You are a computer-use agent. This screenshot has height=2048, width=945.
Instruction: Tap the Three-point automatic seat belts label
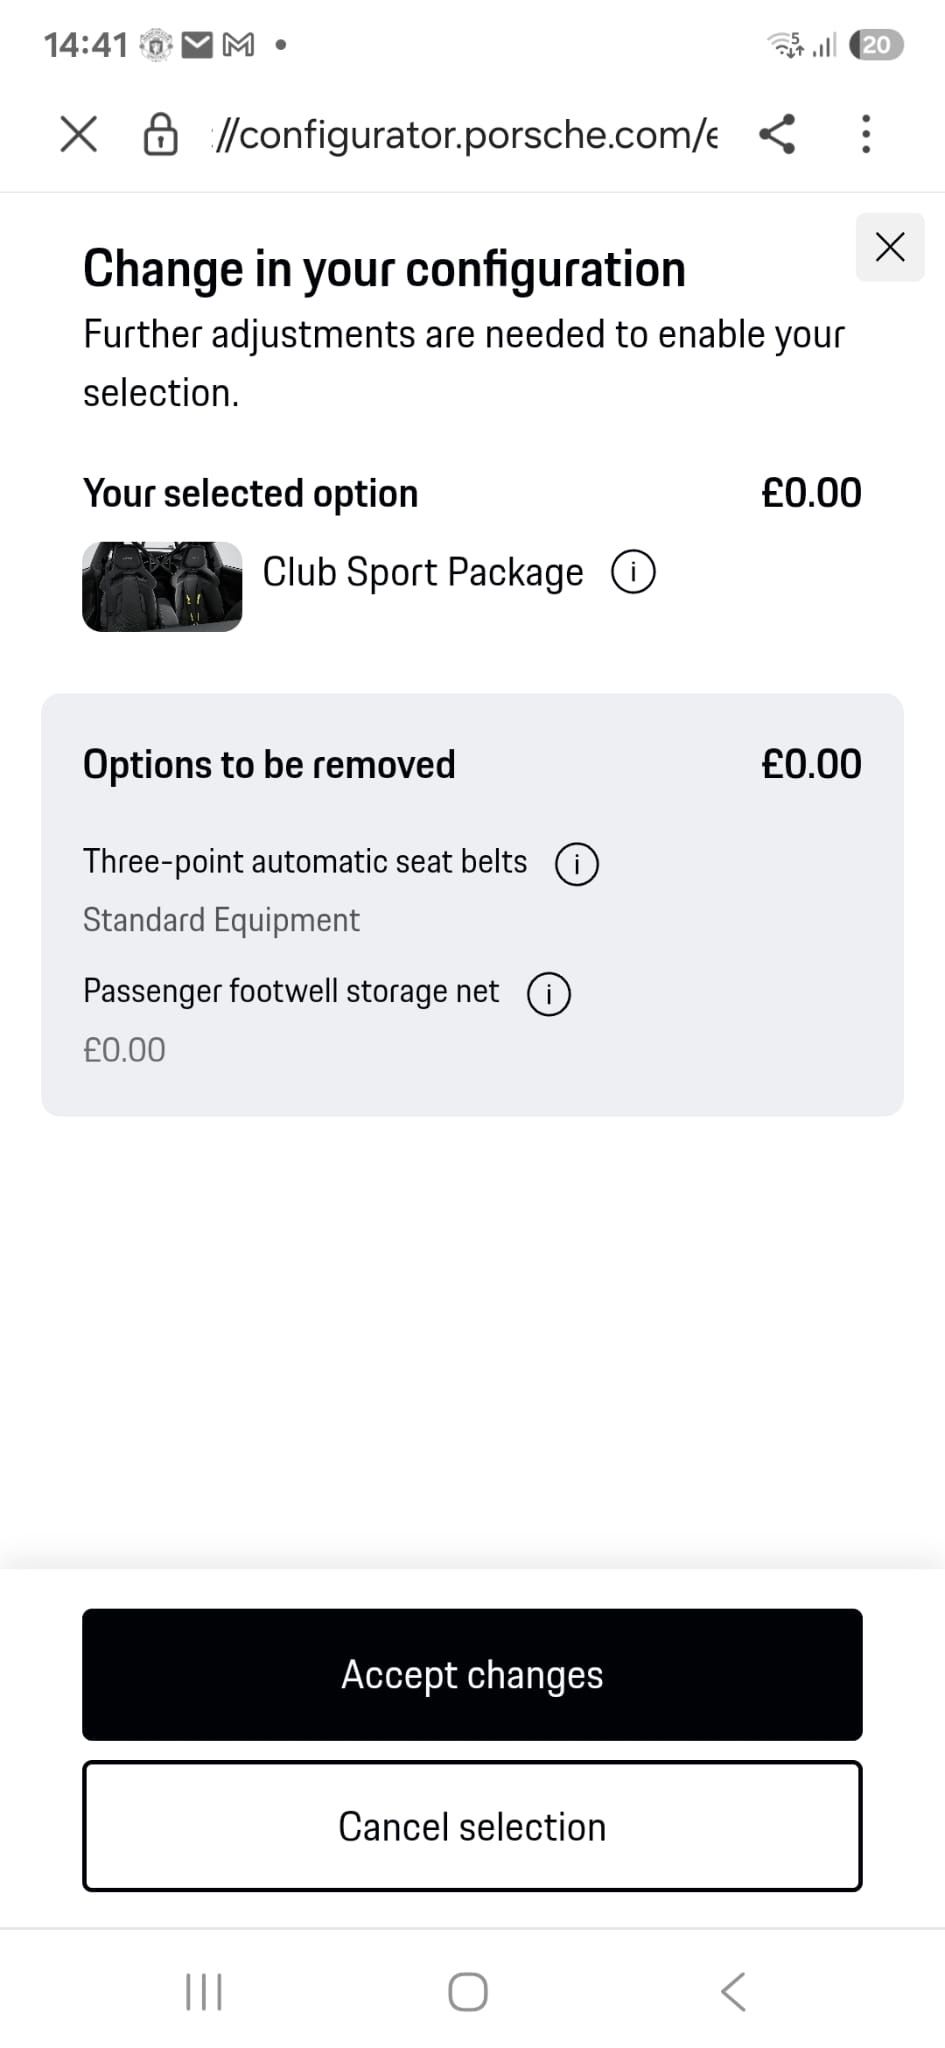[305, 862]
